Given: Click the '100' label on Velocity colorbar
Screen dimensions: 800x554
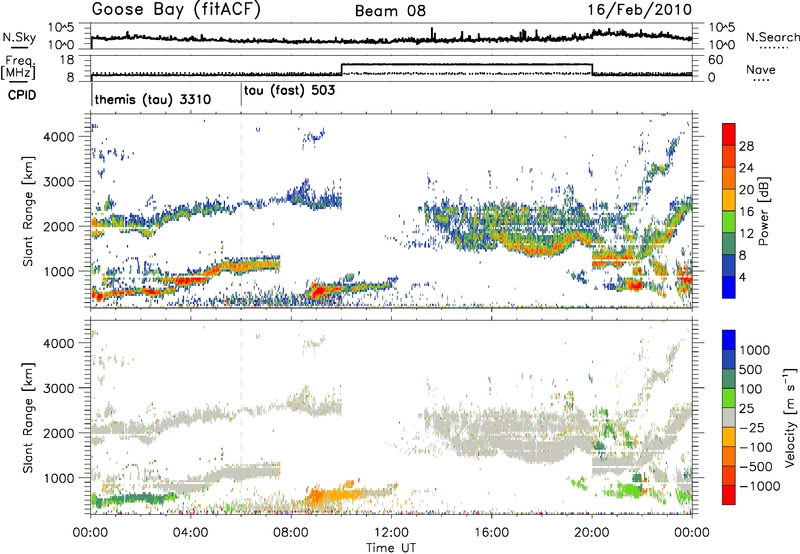Looking at the screenshot, I should (x=751, y=389).
